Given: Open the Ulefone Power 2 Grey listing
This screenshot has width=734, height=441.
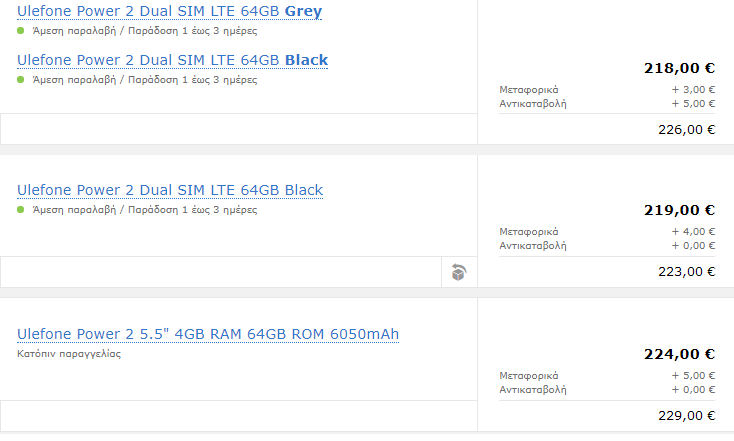Looking at the screenshot, I should [x=169, y=11].
